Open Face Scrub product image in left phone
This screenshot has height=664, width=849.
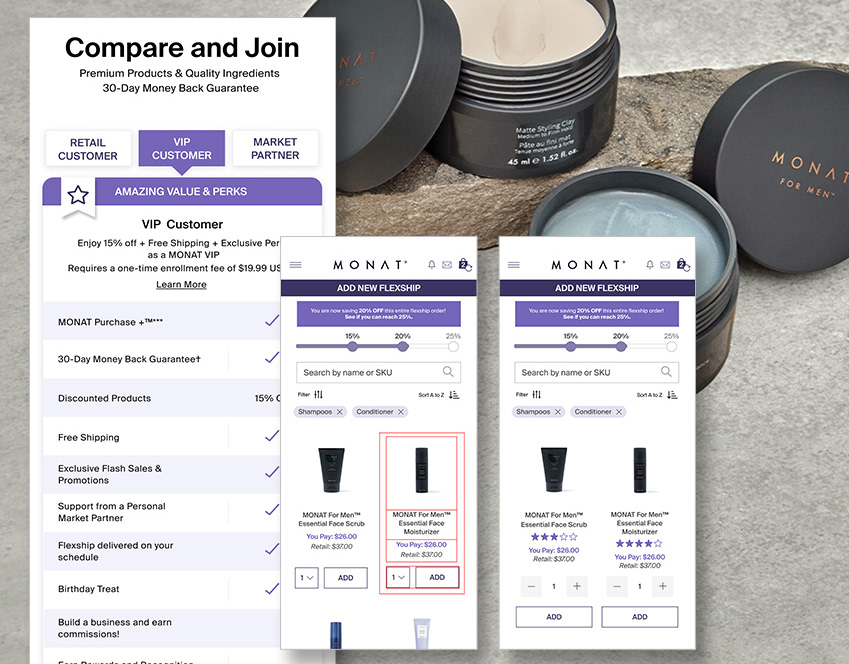[331, 470]
